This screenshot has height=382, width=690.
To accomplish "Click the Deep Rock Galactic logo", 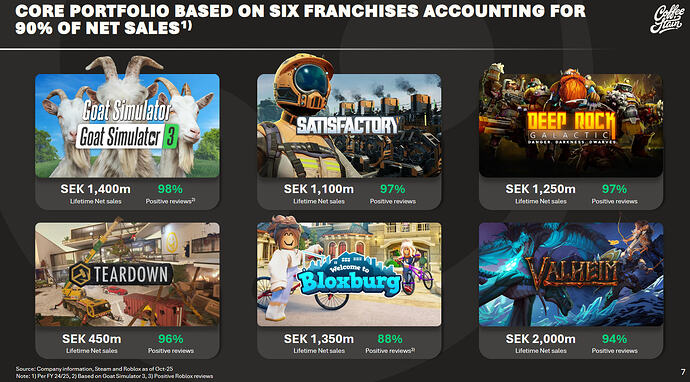I will click(x=570, y=127).
